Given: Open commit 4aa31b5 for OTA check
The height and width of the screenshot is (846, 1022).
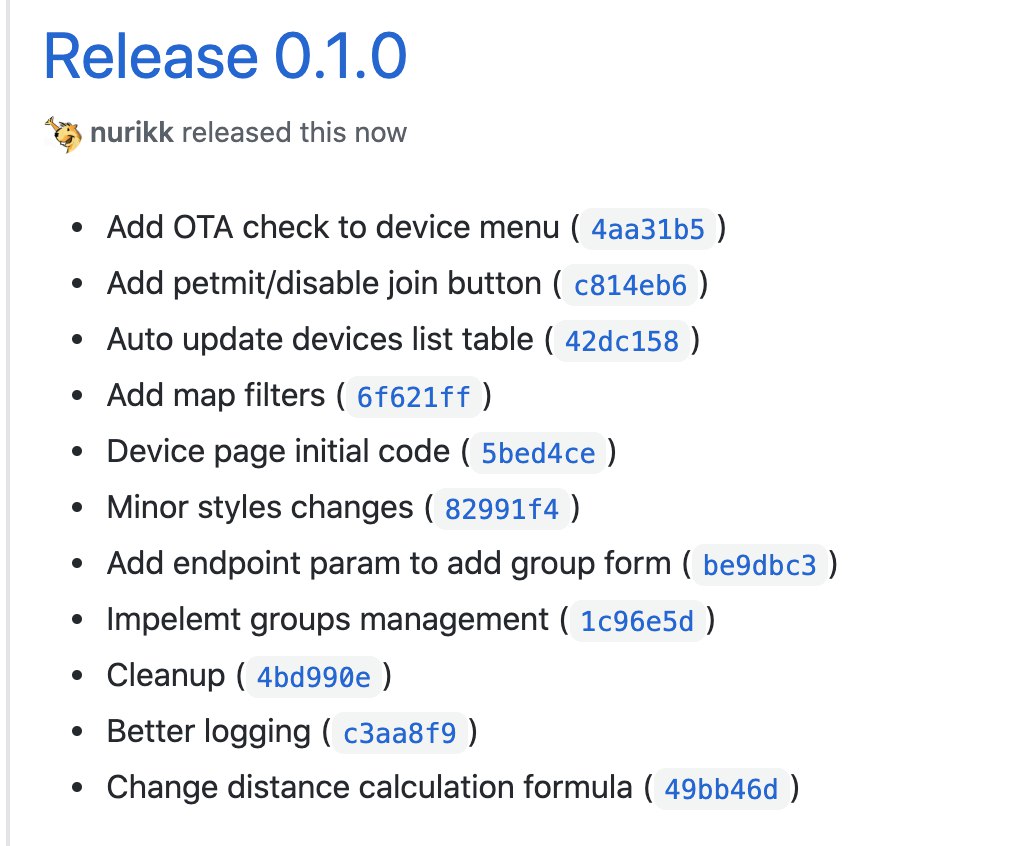Looking at the screenshot, I should [648, 229].
